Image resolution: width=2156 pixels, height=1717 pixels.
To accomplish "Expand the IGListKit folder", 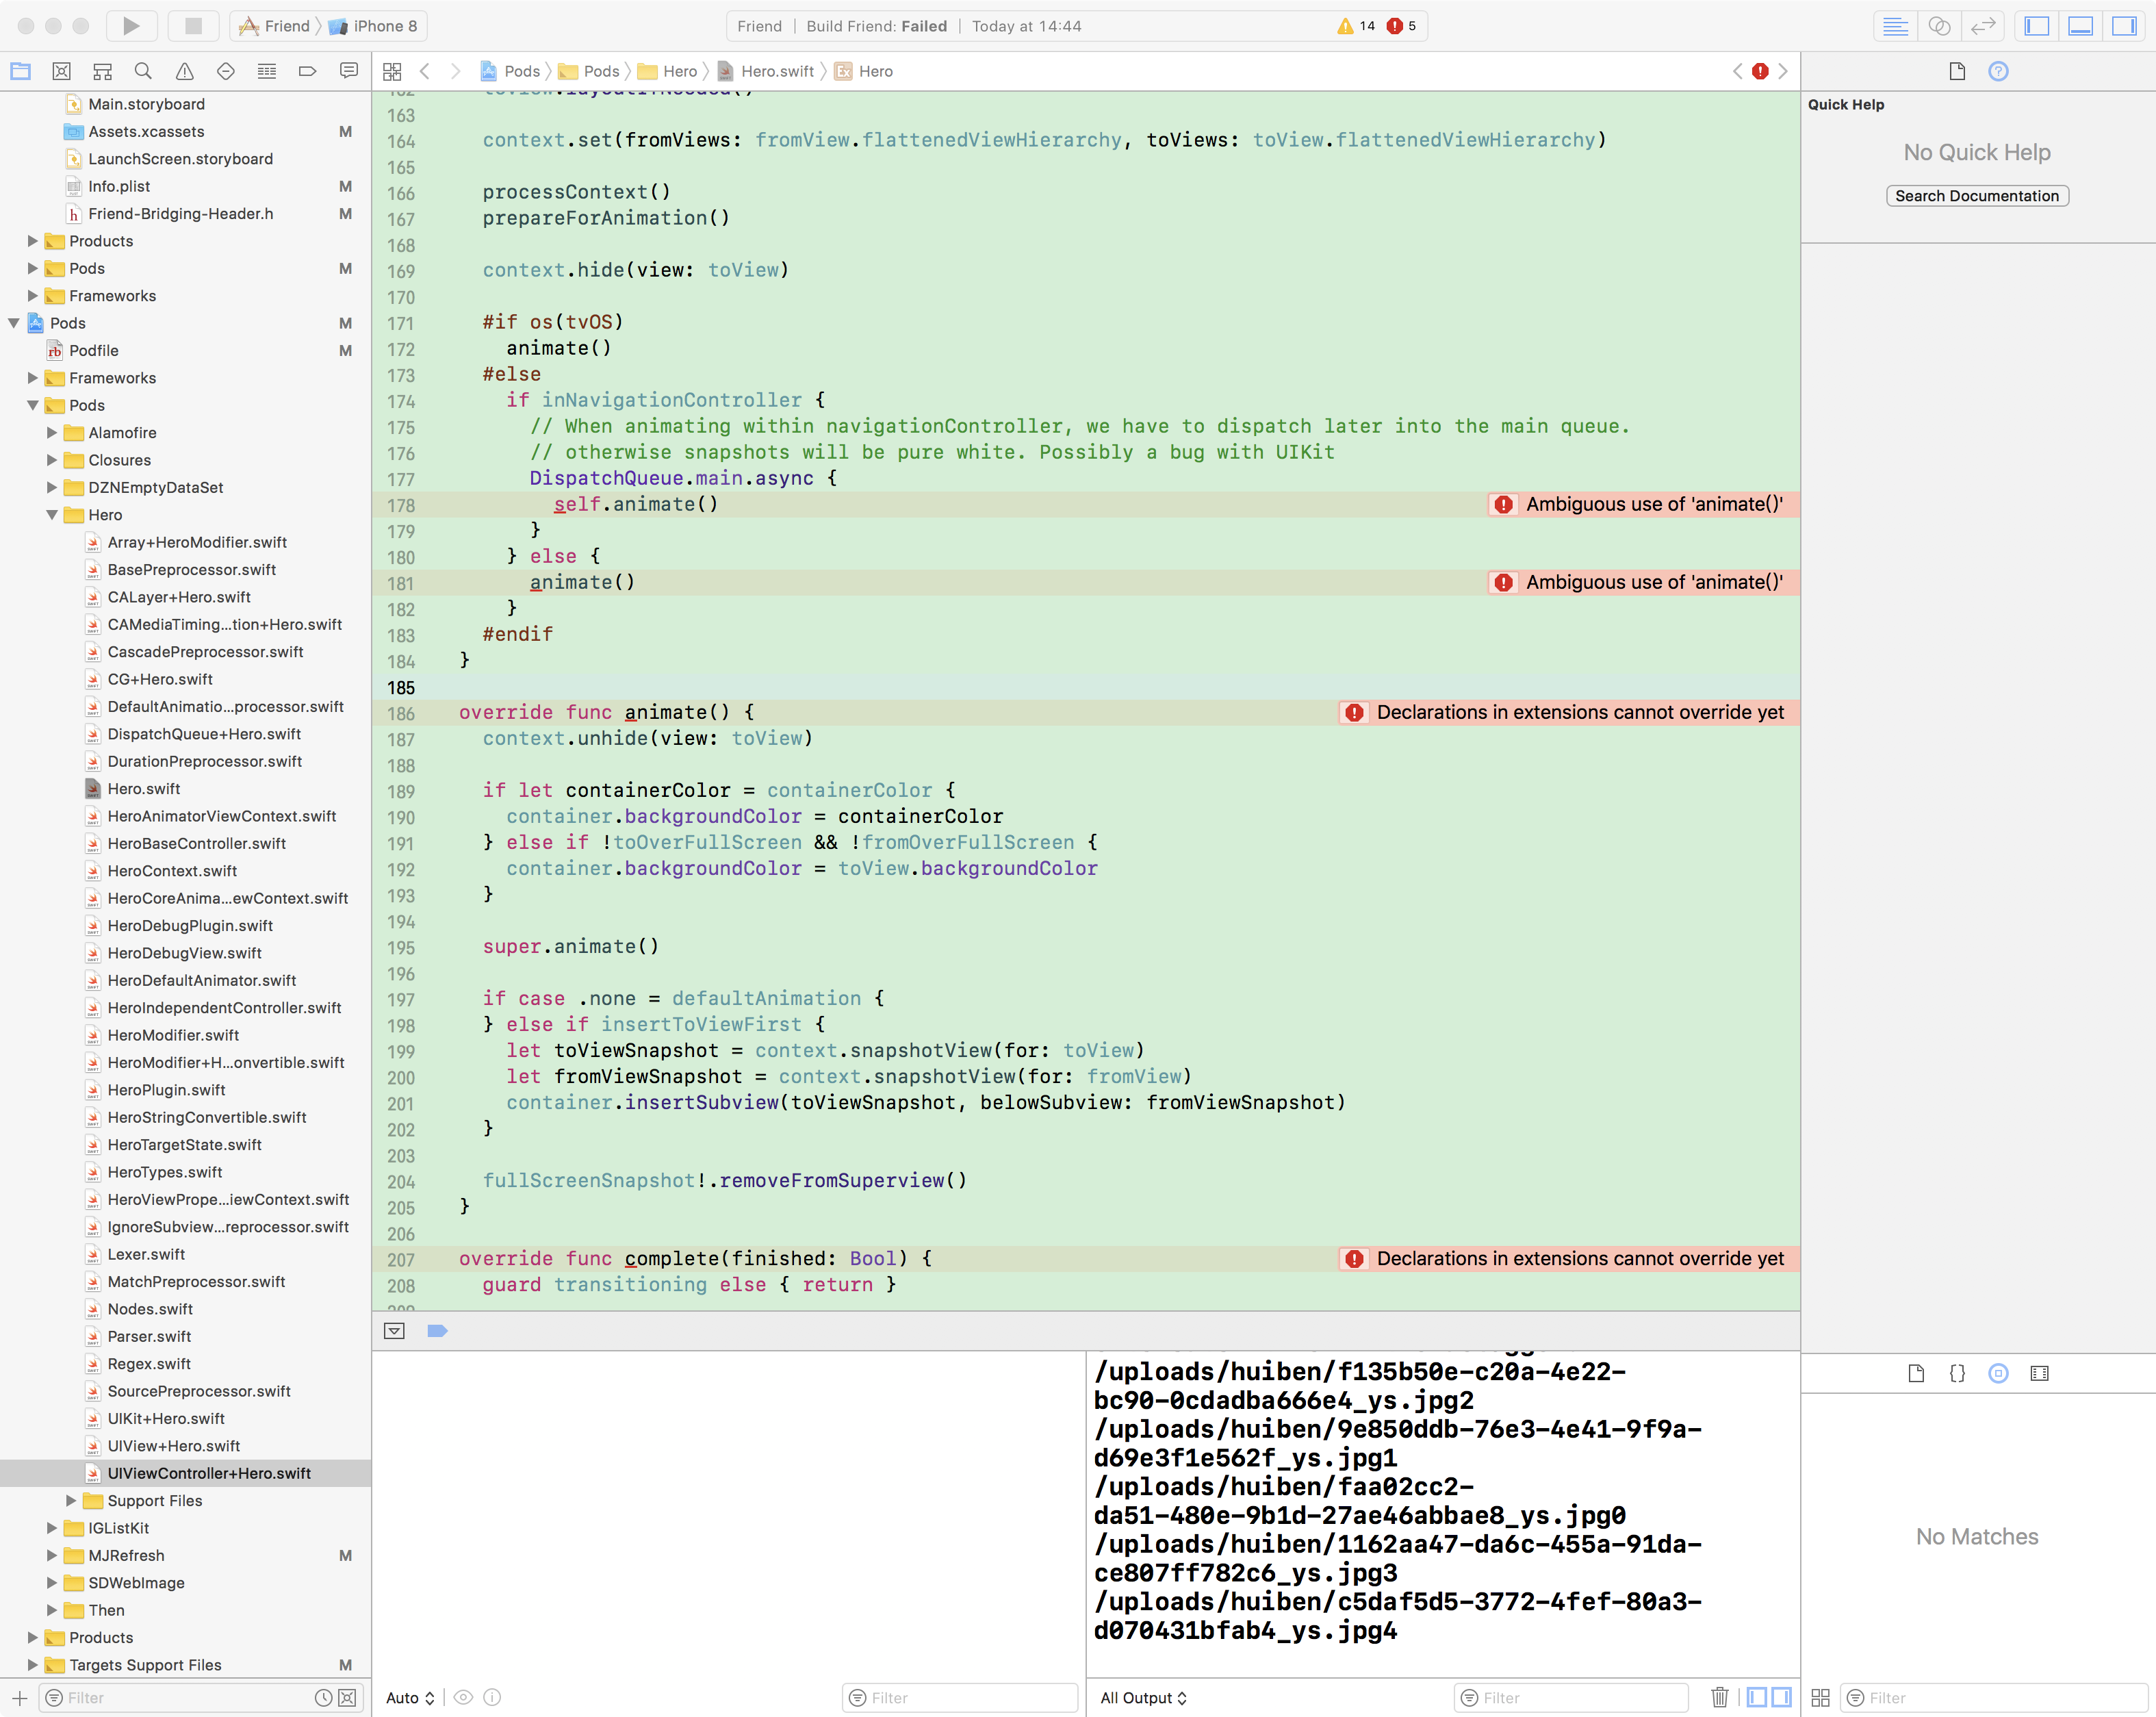I will [x=52, y=1528].
